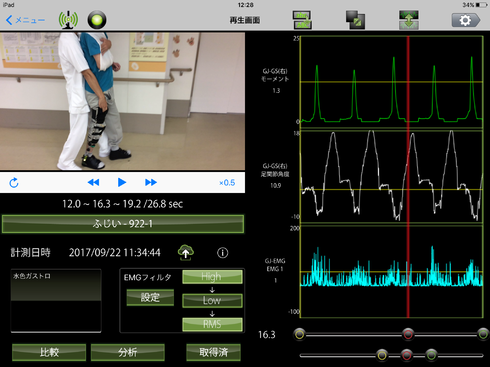Viewport: 490px width, 367px height.
Task: Play the gait video
Action: click(x=122, y=182)
